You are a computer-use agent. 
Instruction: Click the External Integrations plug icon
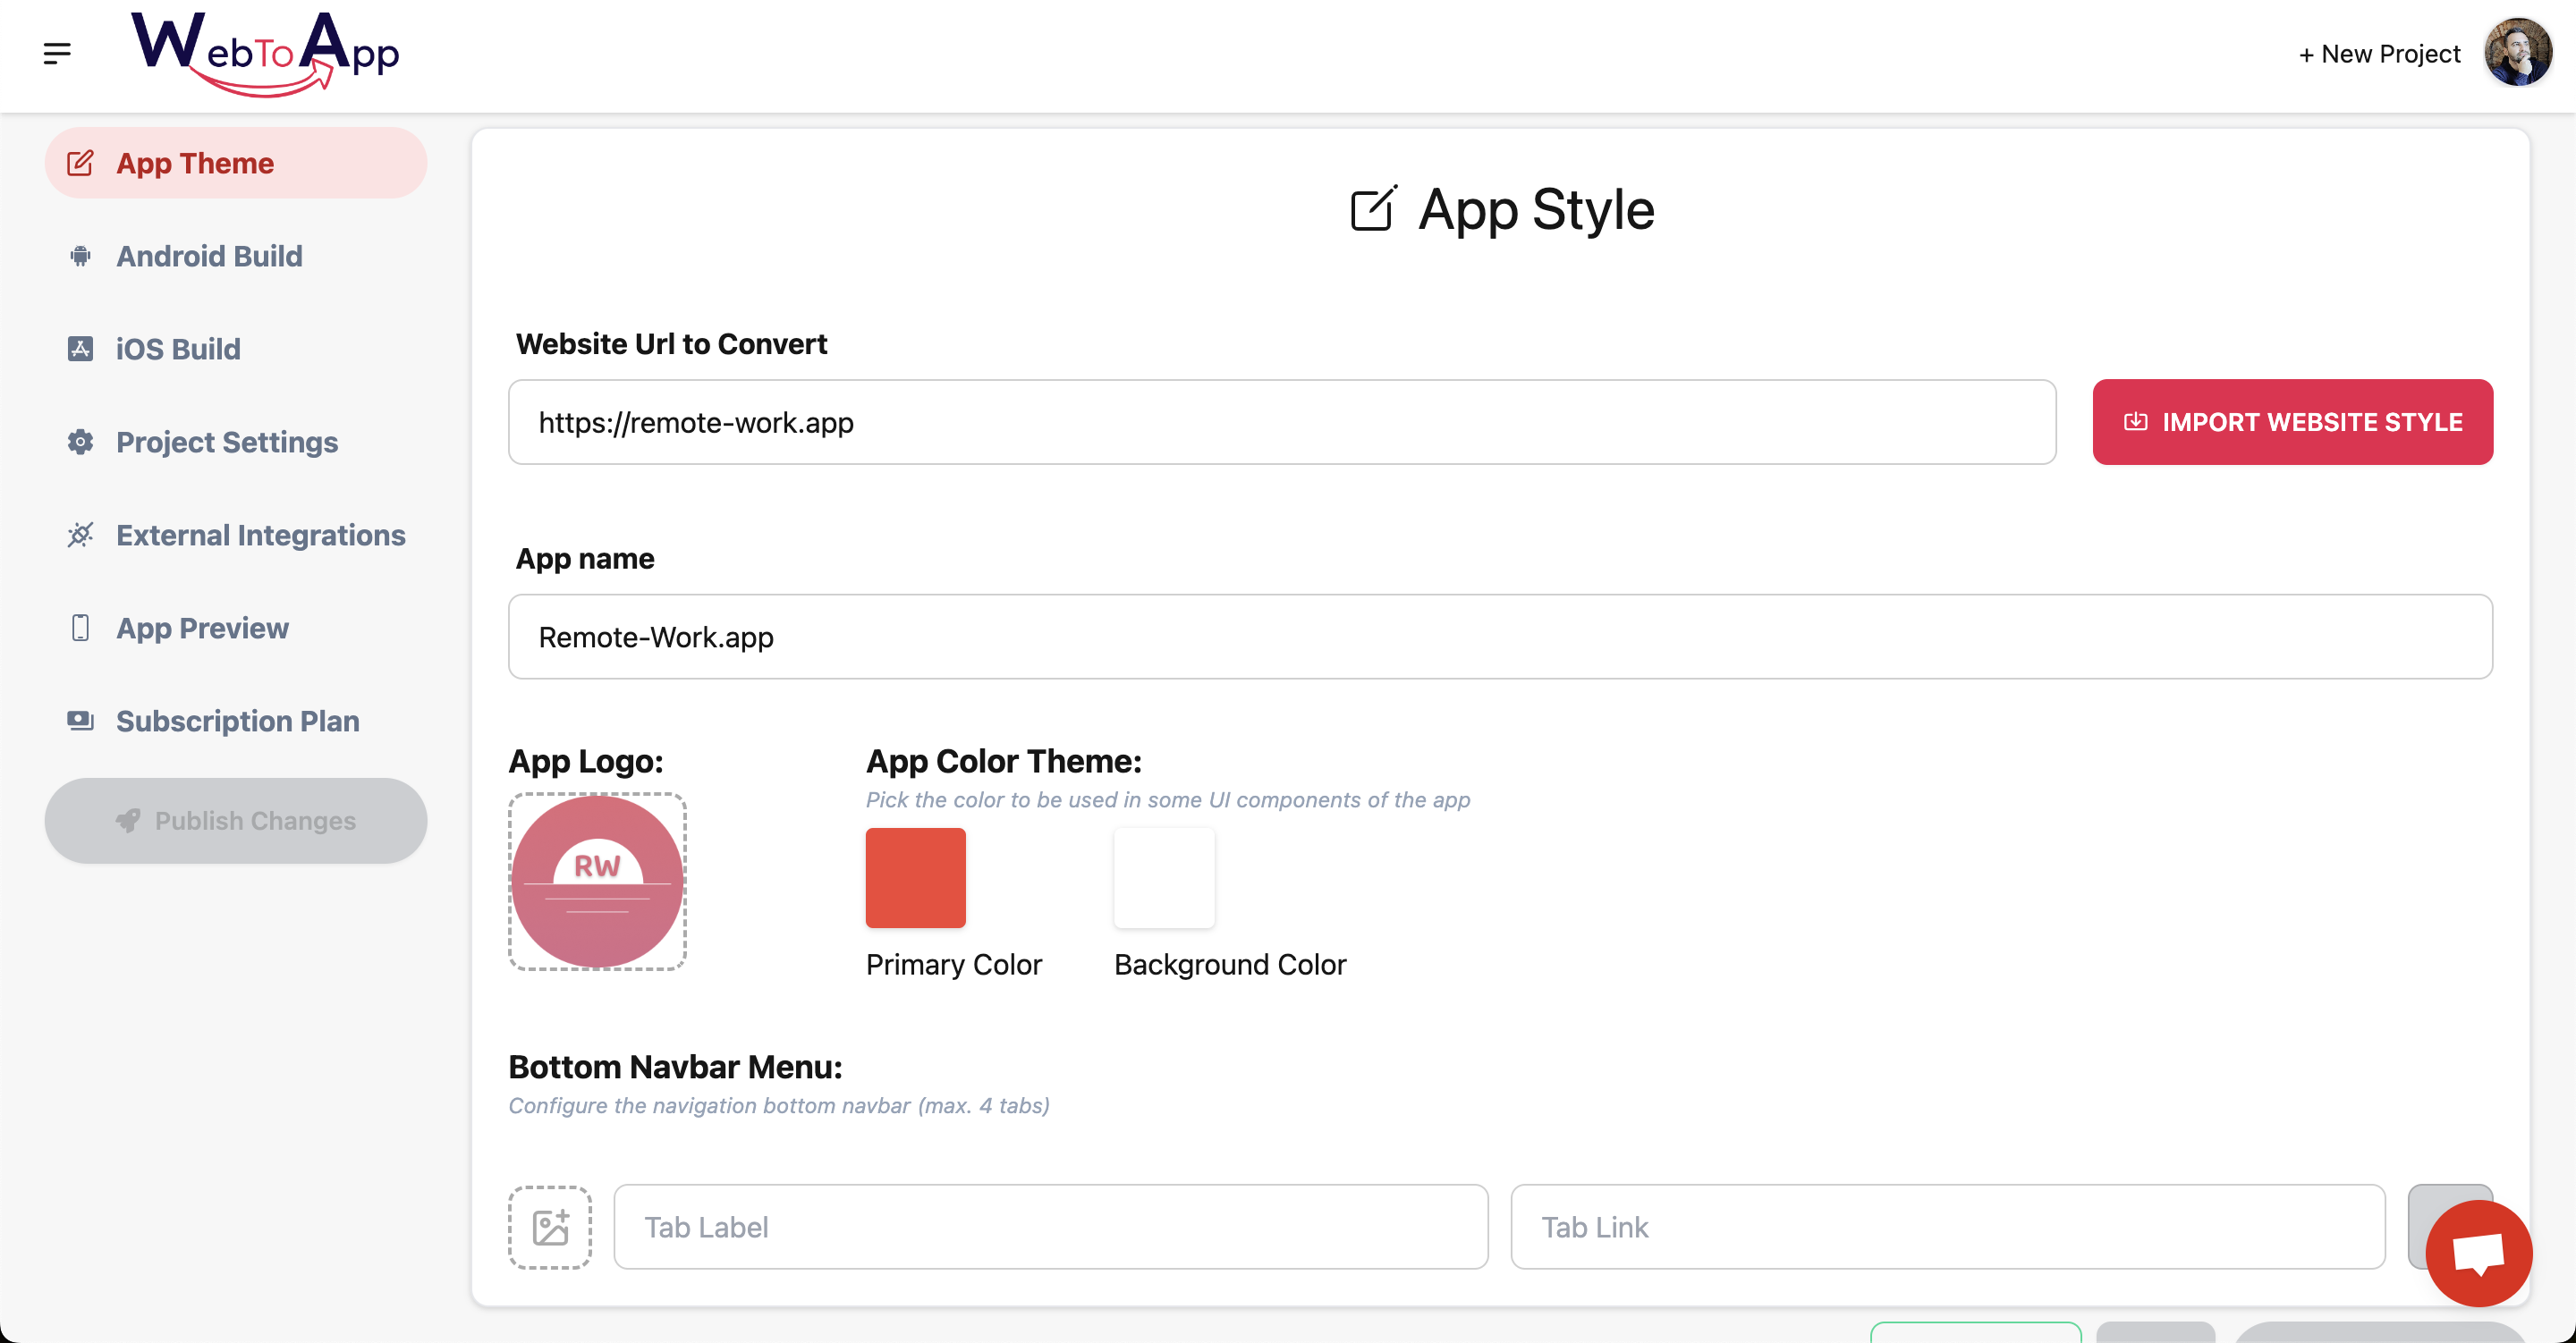coord(80,535)
